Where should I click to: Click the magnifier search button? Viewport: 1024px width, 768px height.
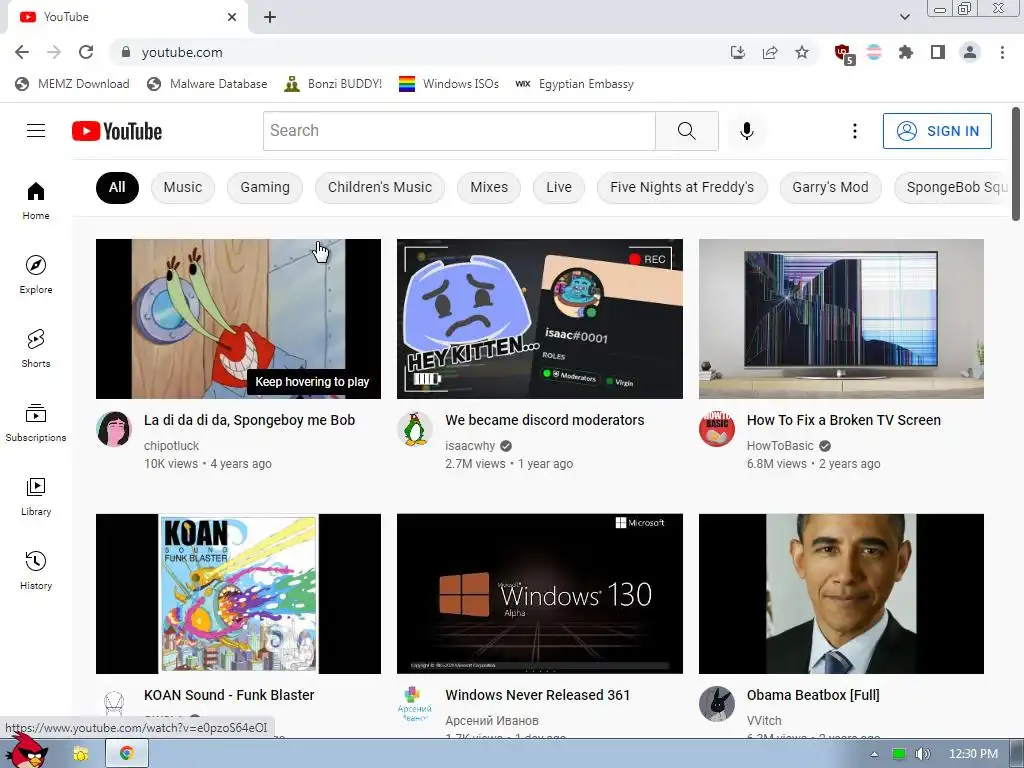click(686, 131)
